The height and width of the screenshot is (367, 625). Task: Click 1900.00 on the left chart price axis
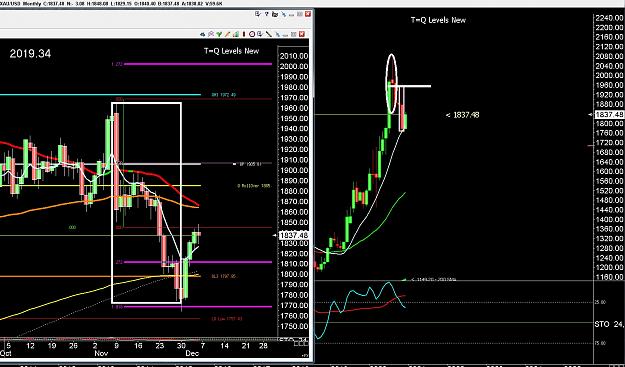294,170
